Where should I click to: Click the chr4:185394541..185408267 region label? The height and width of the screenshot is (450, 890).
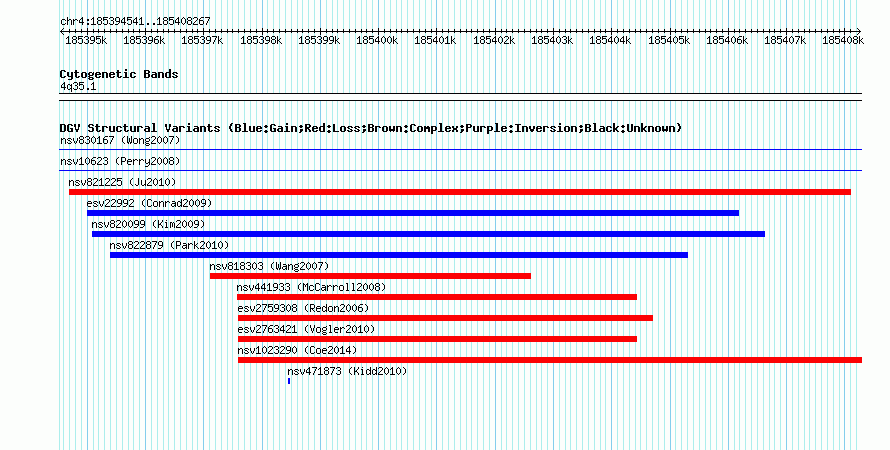pyautogui.click(x=135, y=21)
